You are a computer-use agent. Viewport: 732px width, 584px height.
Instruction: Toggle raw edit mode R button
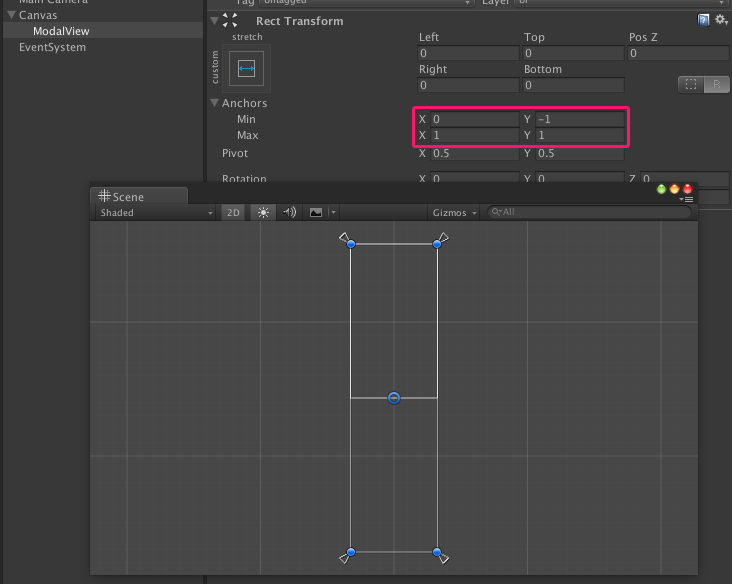[x=717, y=84]
